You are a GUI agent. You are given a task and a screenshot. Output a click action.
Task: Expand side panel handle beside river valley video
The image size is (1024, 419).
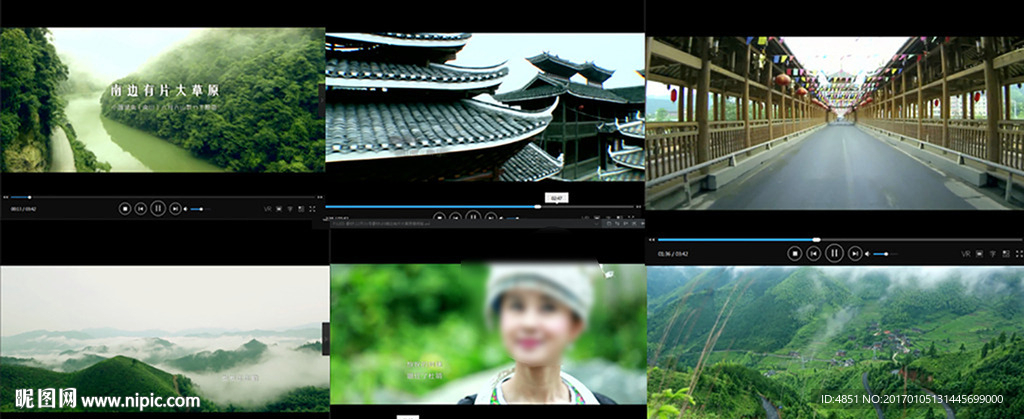[x=322, y=101]
